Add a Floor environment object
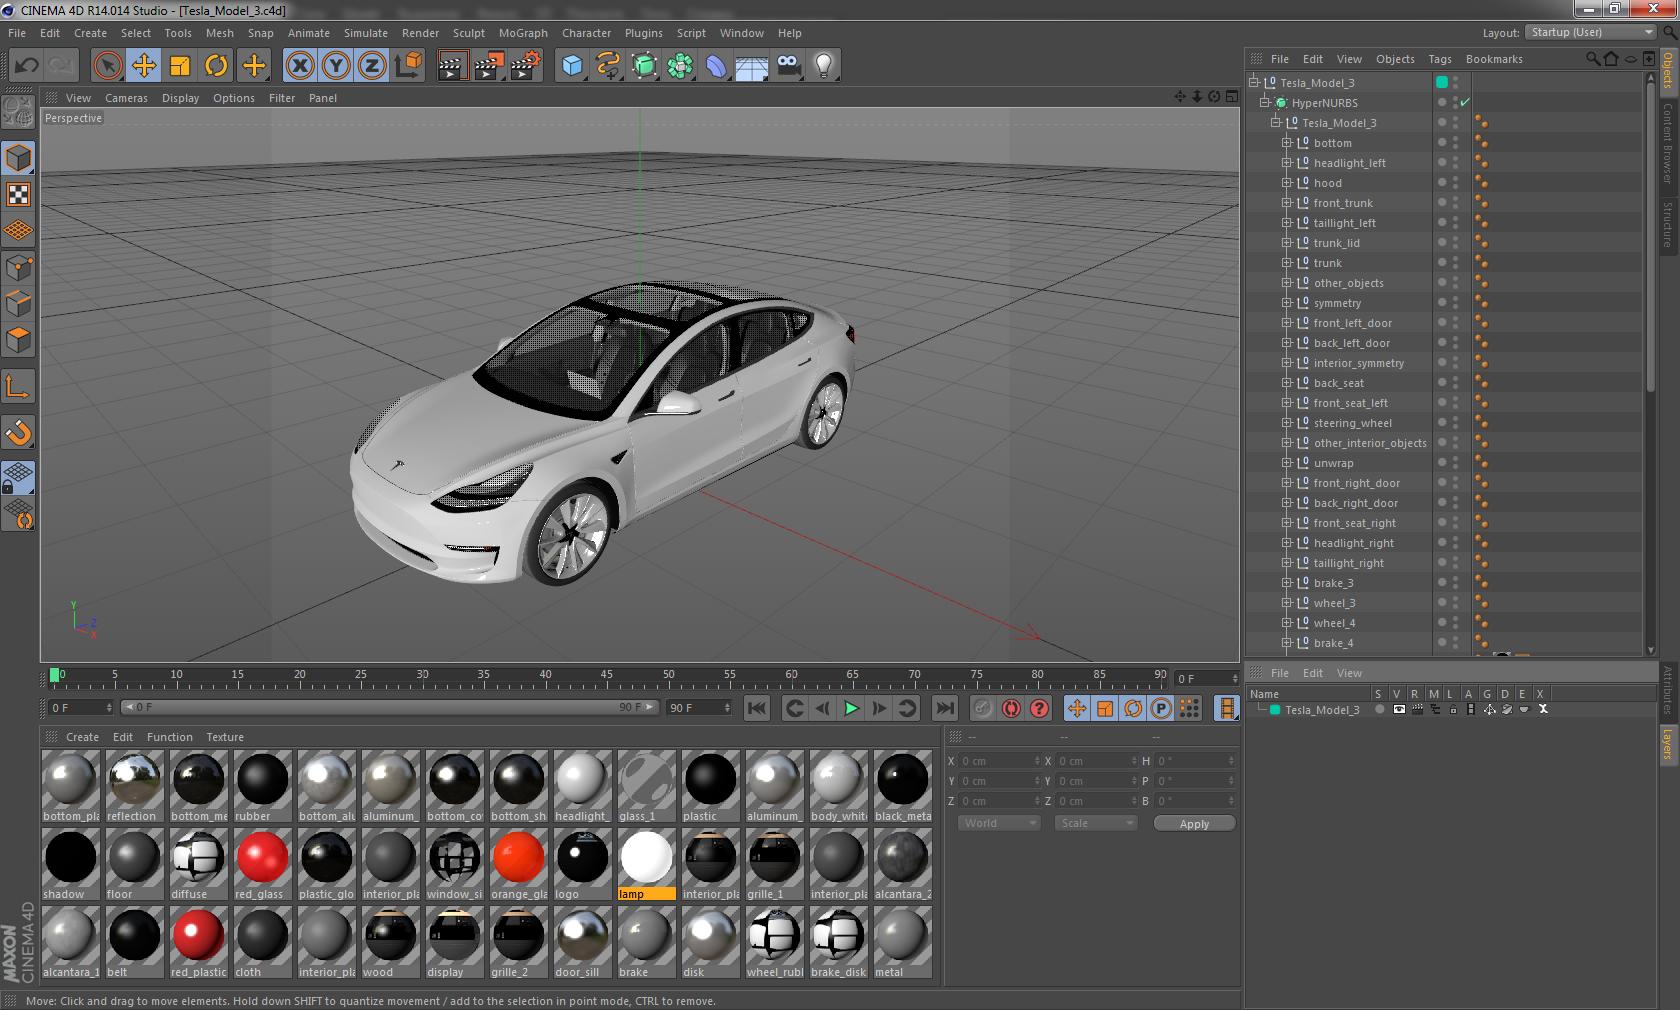Image resolution: width=1680 pixels, height=1010 pixels. point(752,66)
